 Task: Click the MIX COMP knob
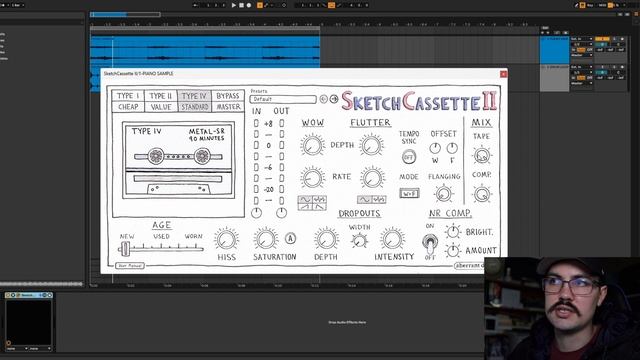pos(482,194)
